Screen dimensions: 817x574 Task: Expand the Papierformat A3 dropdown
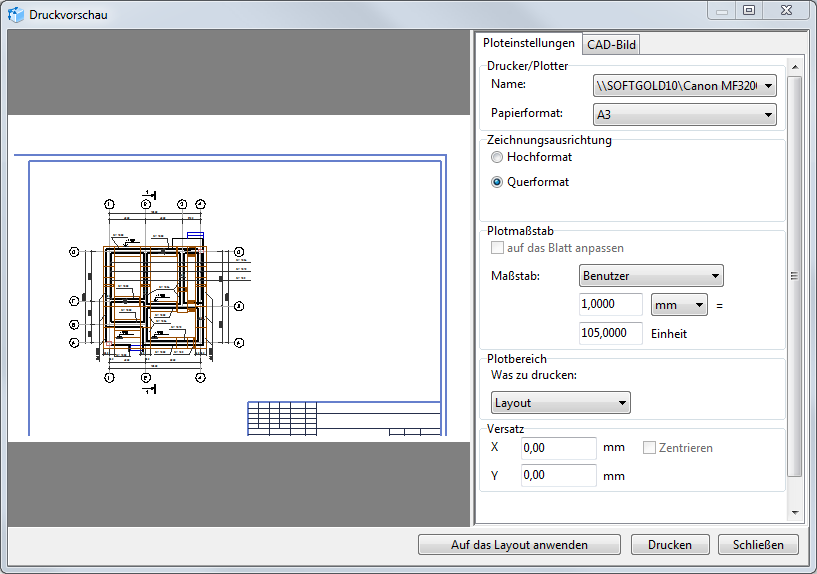pyautogui.click(x=683, y=115)
